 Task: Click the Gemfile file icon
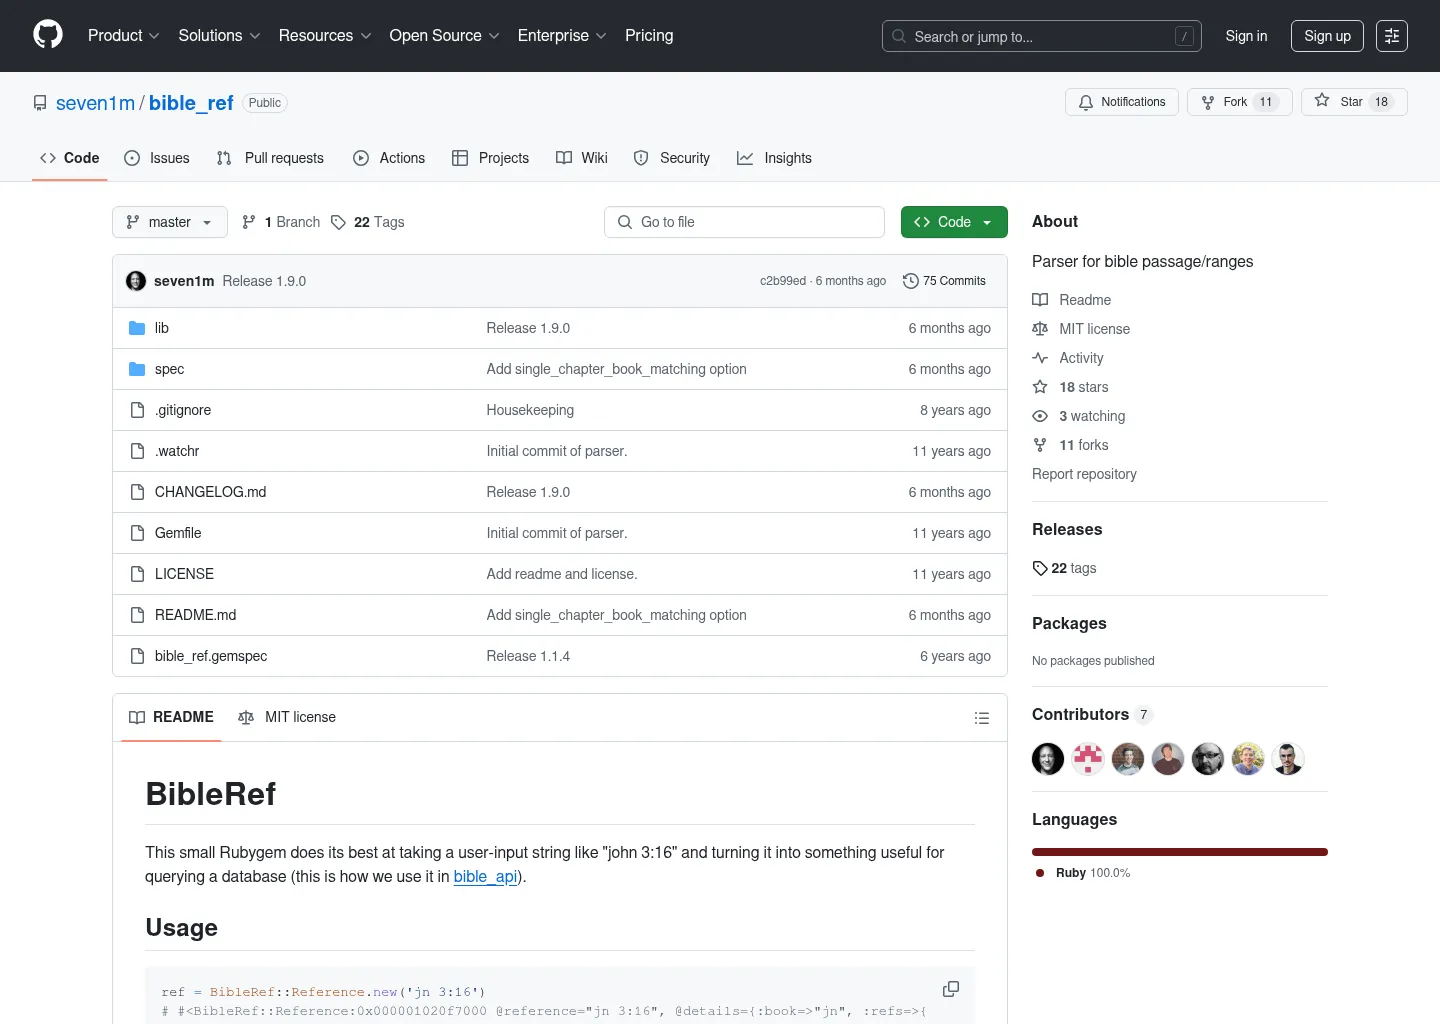tap(138, 533)
